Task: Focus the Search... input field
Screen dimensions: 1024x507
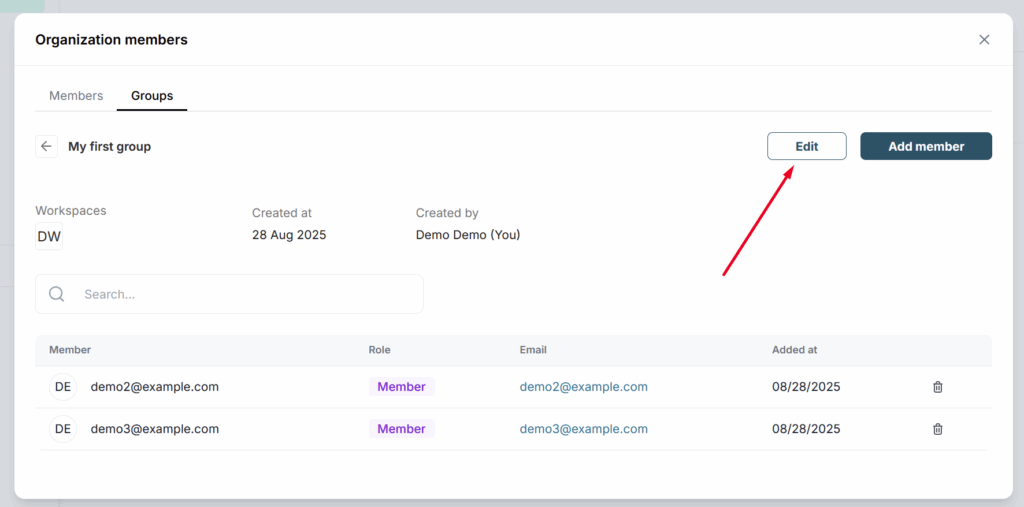Action: (229, 294)
